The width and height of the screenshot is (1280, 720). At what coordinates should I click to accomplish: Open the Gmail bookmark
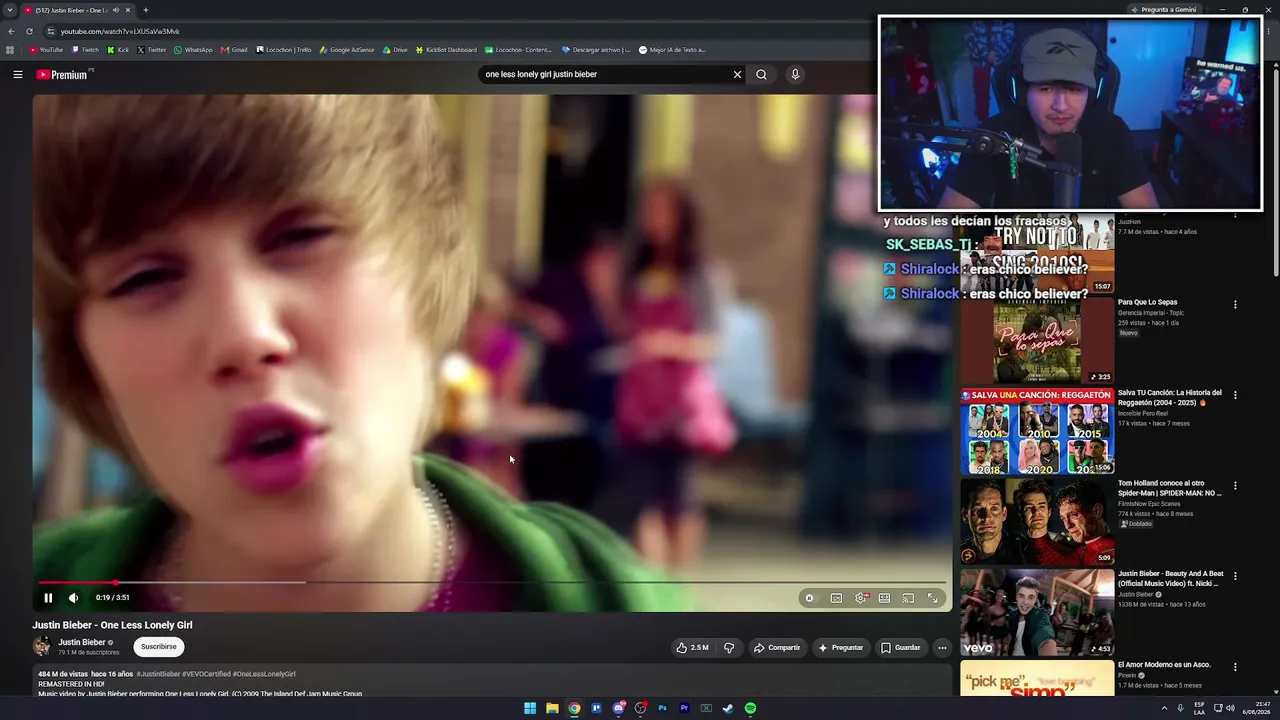pyautogui.click(x=234, y=49)
